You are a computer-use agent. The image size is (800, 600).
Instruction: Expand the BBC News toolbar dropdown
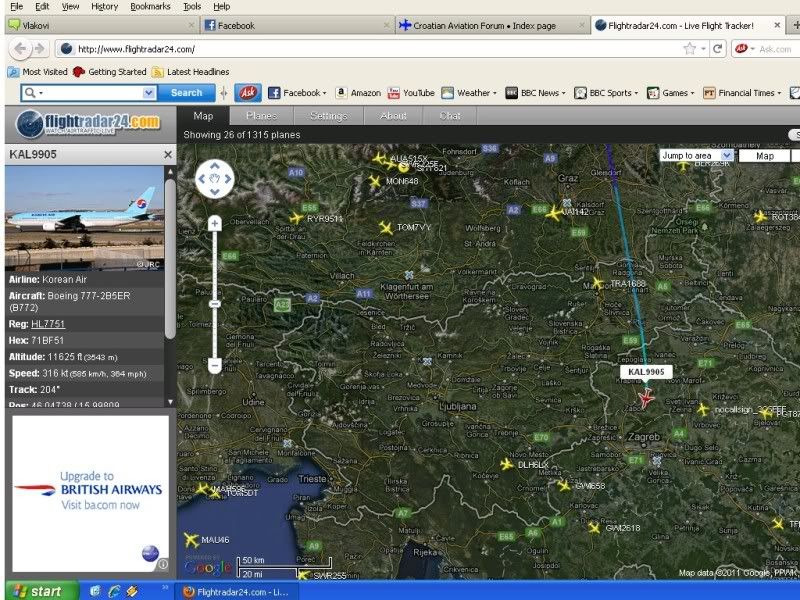pos(563,93)
